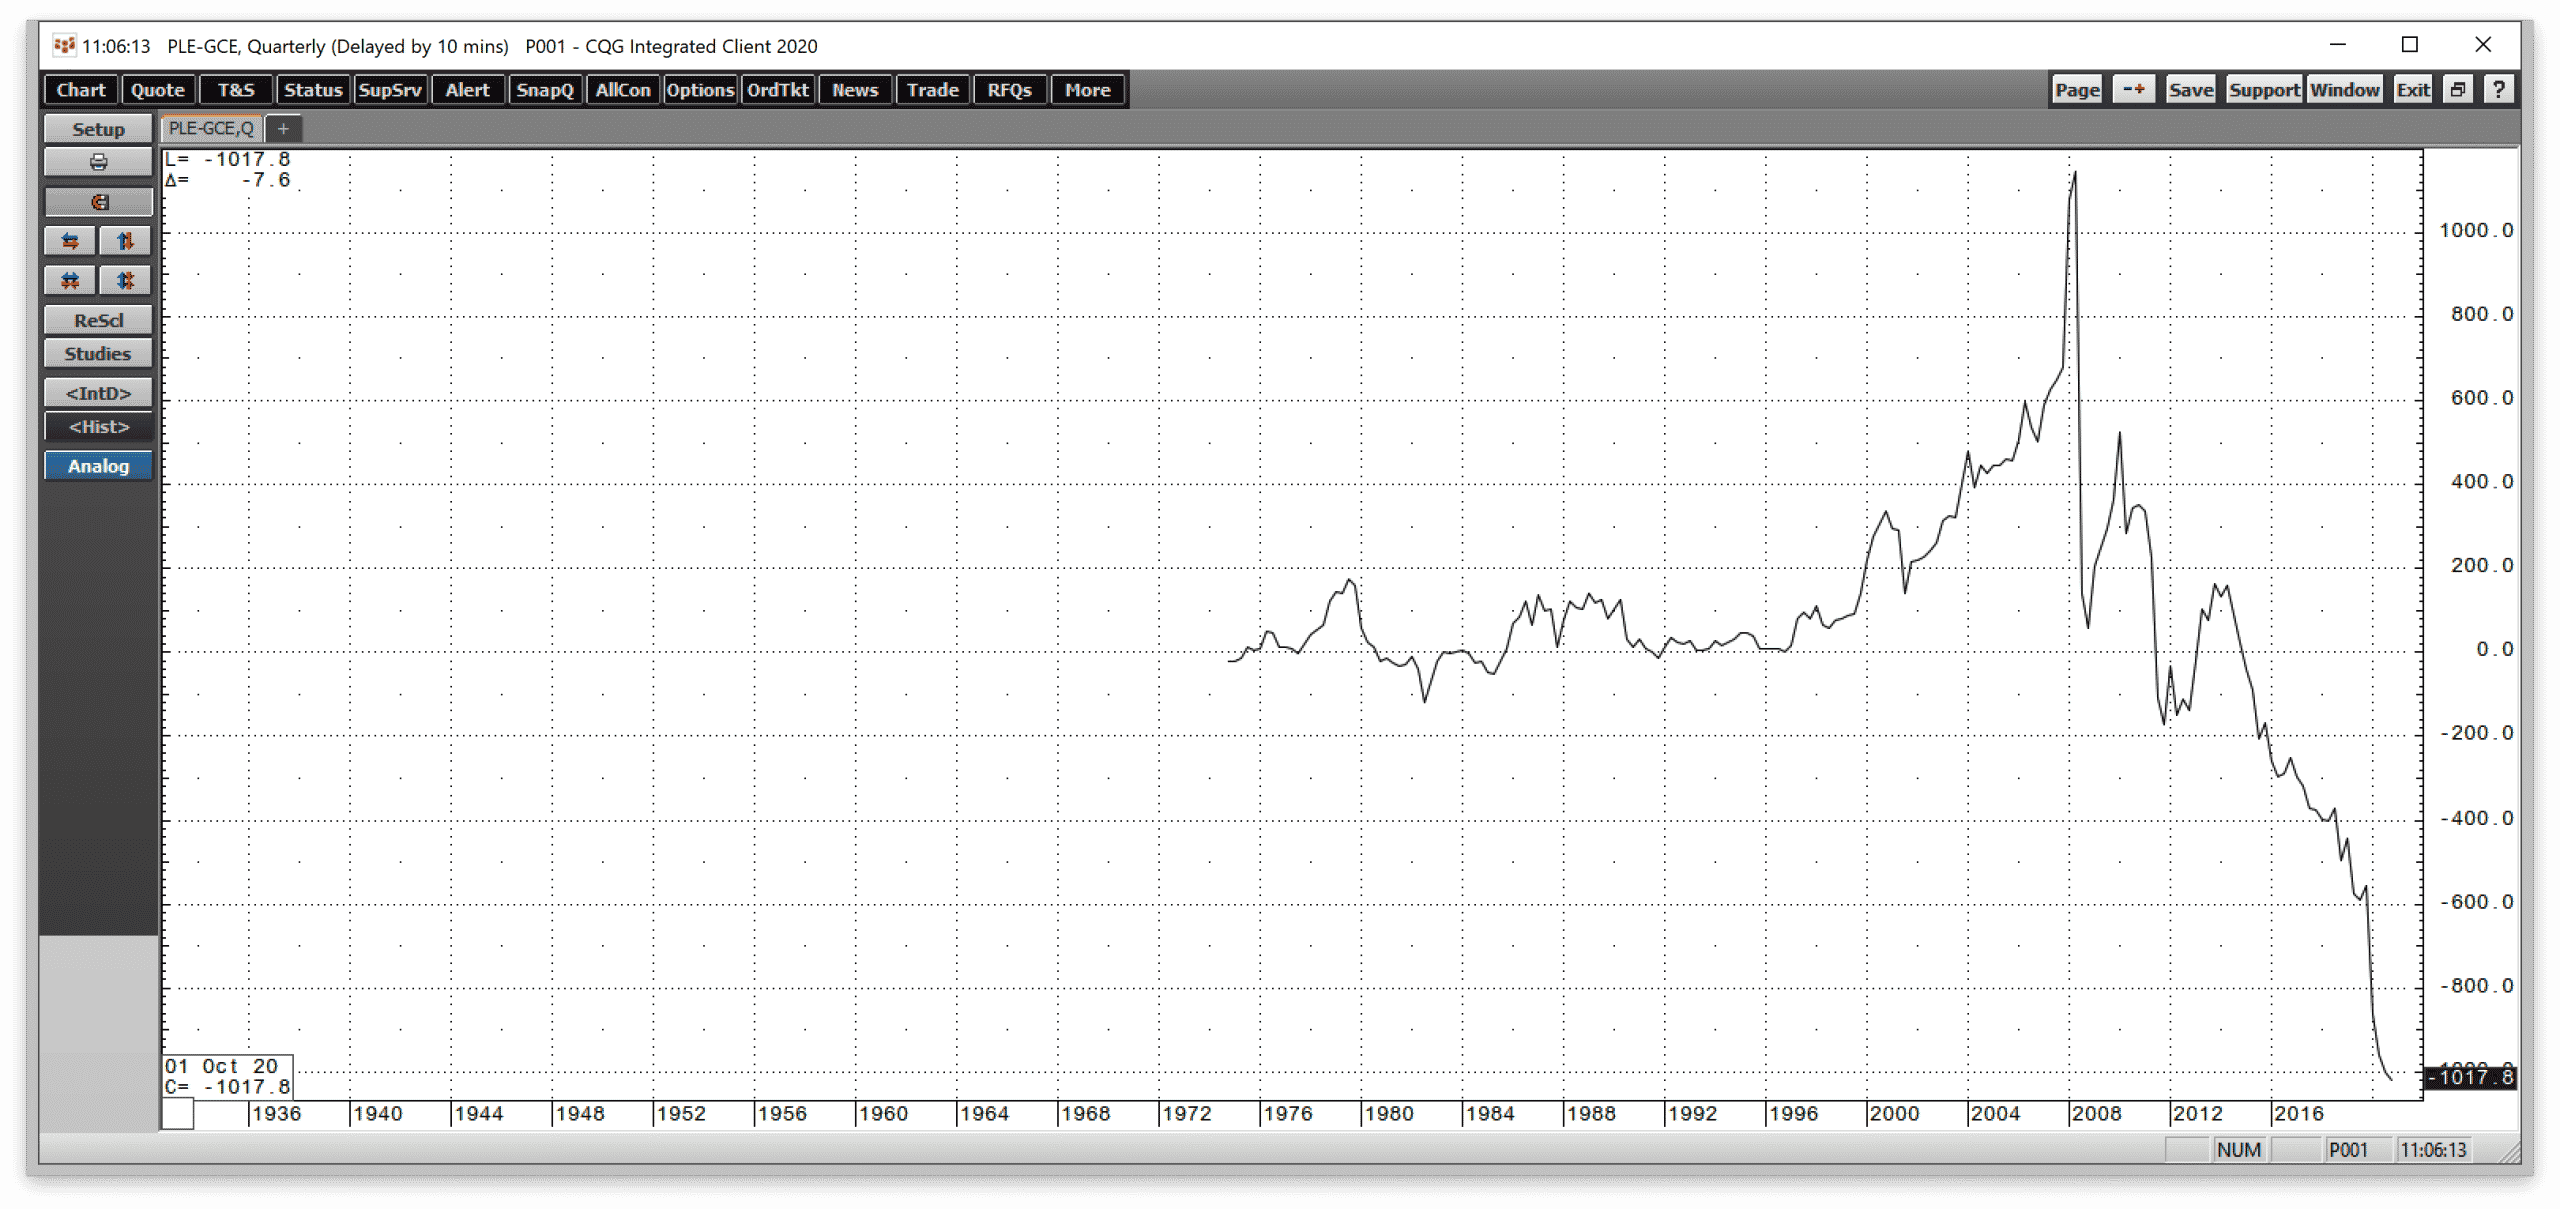Open the Window menu
Image resolution: width=2560 pixels, height=1209 pixels.
coord(2344,90)
